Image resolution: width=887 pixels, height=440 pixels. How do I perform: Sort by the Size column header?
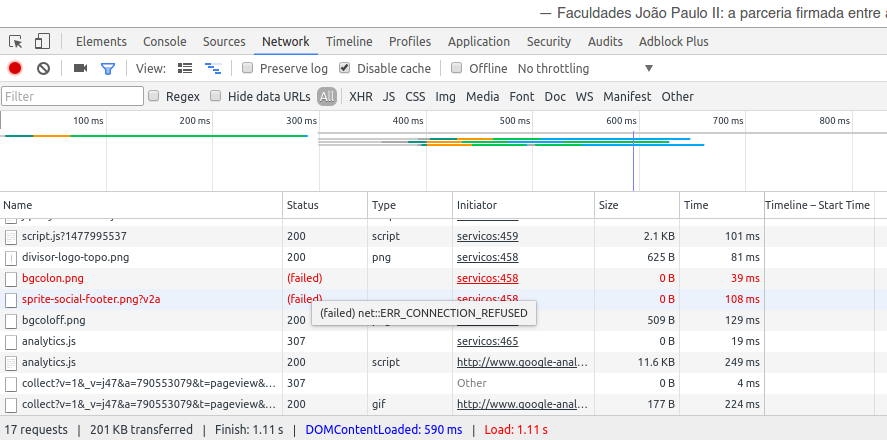point(637,205)
